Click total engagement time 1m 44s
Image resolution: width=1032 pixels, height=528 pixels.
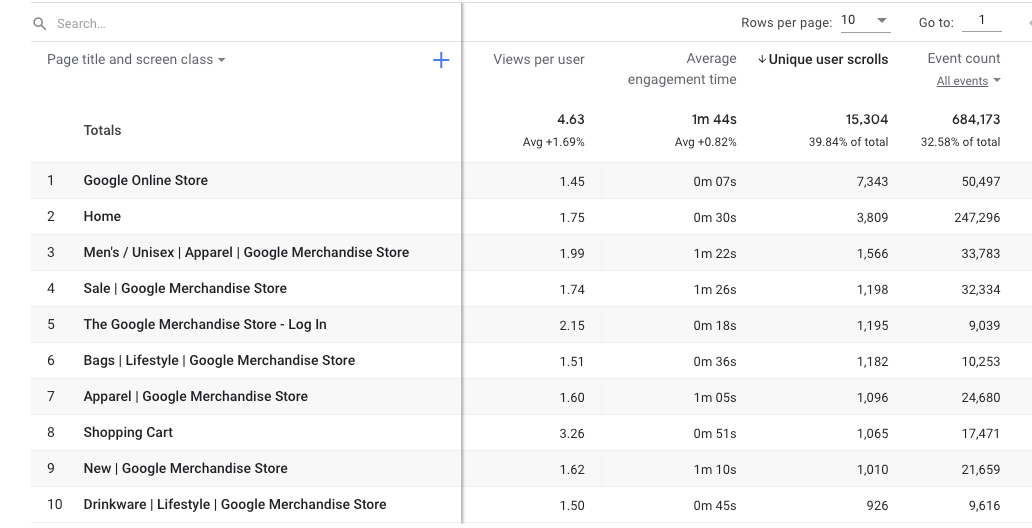(713, 120)
